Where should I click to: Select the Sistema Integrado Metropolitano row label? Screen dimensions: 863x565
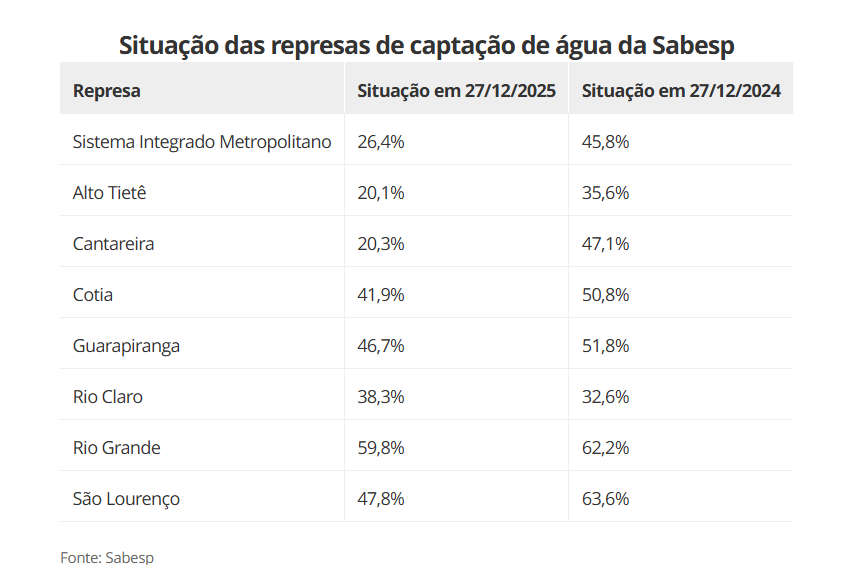pyautogui.click(x=201, y=142)
